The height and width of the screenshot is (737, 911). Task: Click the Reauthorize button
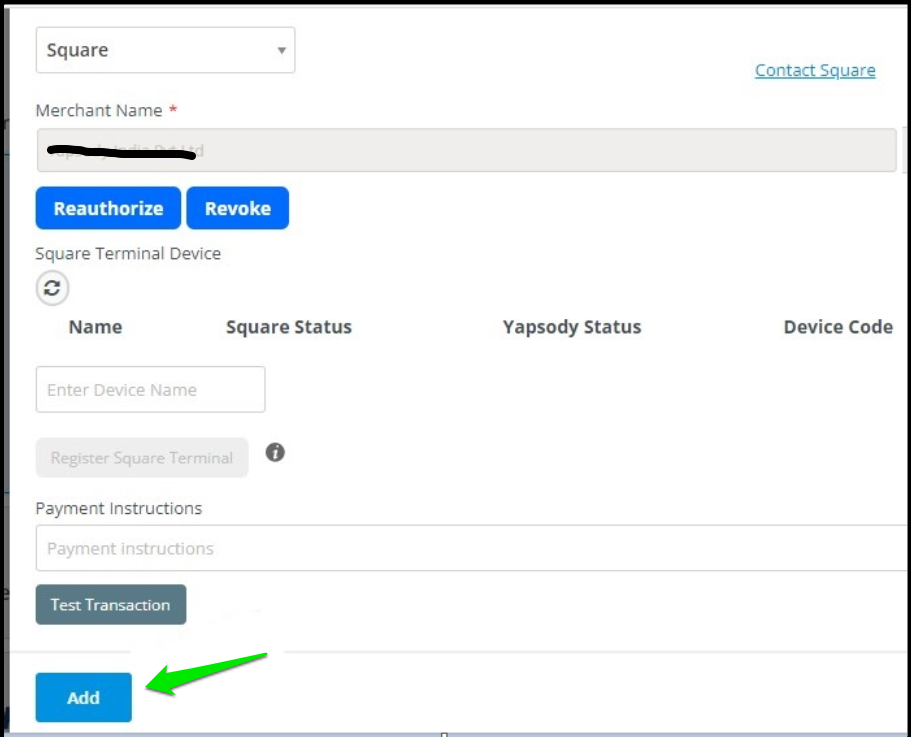[107, 208]
